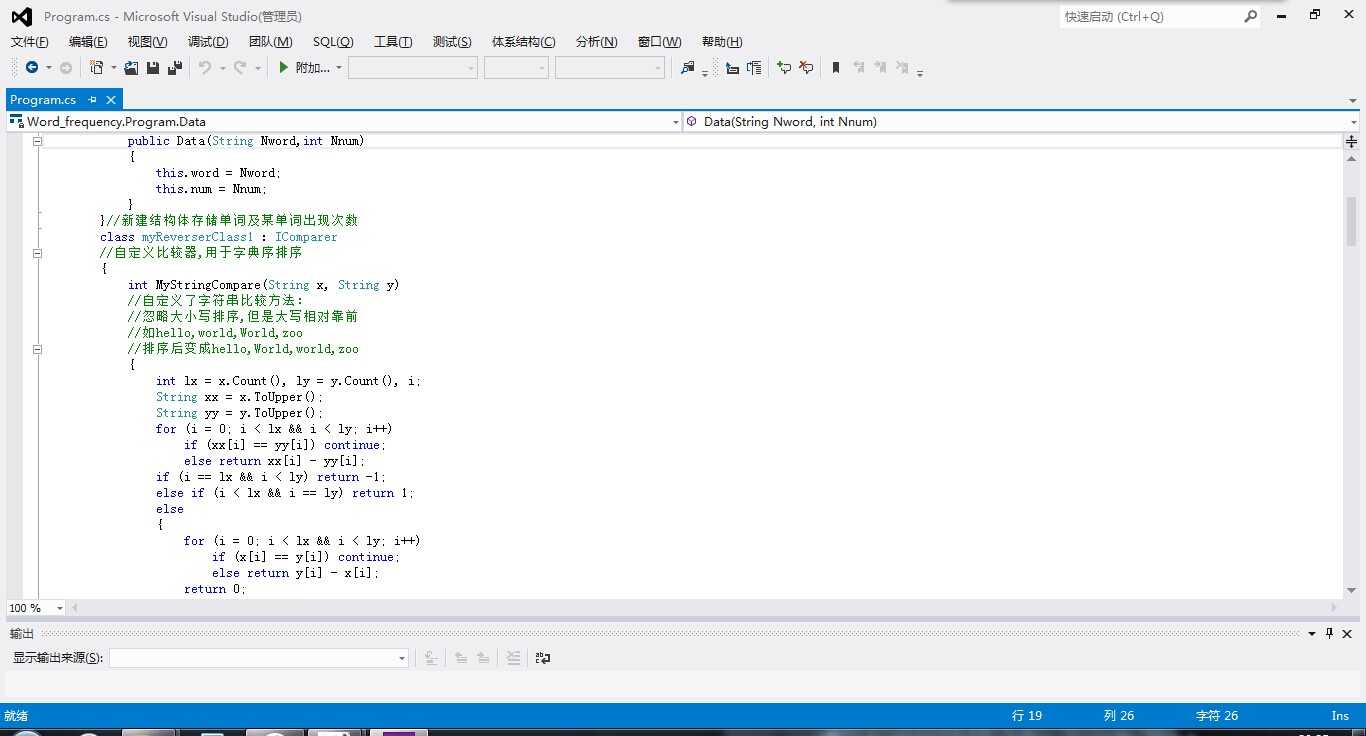1366x736 pixels.
Task: Click the green Start/Attach play icon
Action: (284, 68)
